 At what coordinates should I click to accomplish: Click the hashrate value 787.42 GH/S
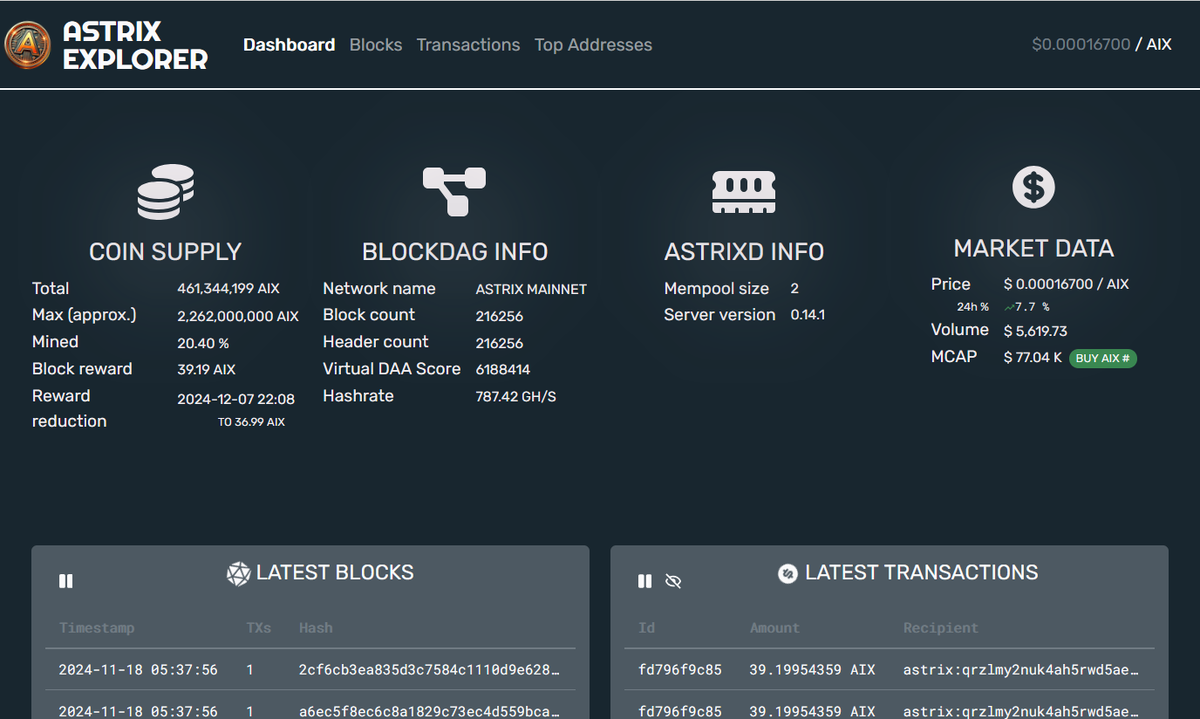click(515, 397)
